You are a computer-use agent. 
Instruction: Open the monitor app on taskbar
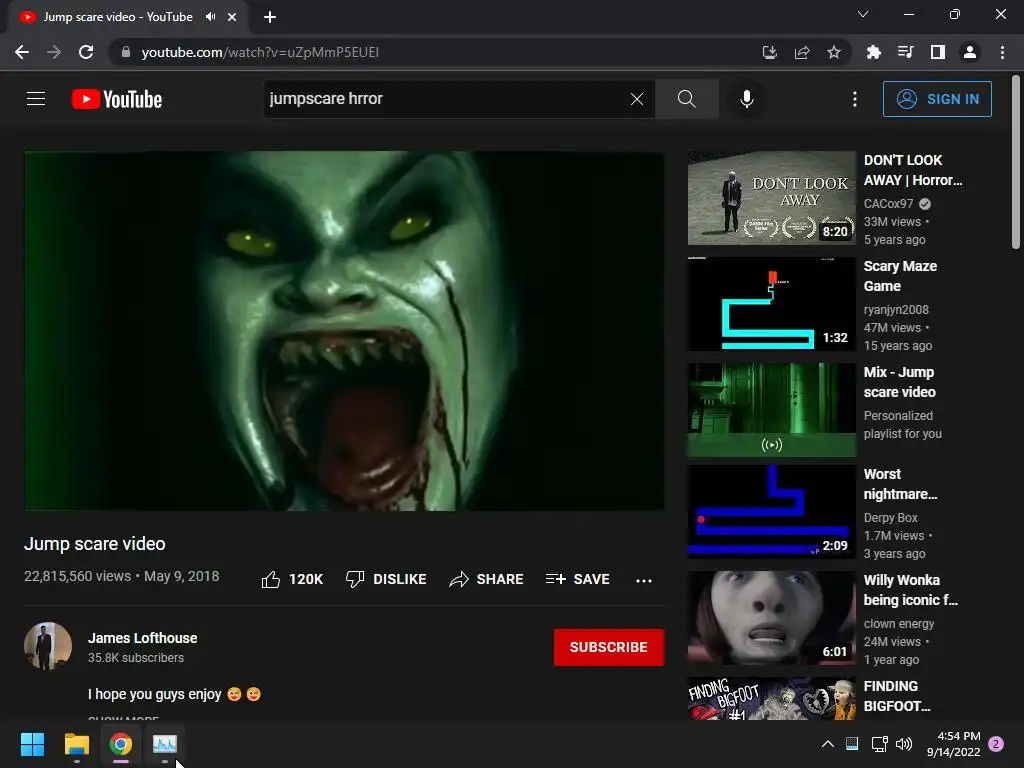coord(165,744)
